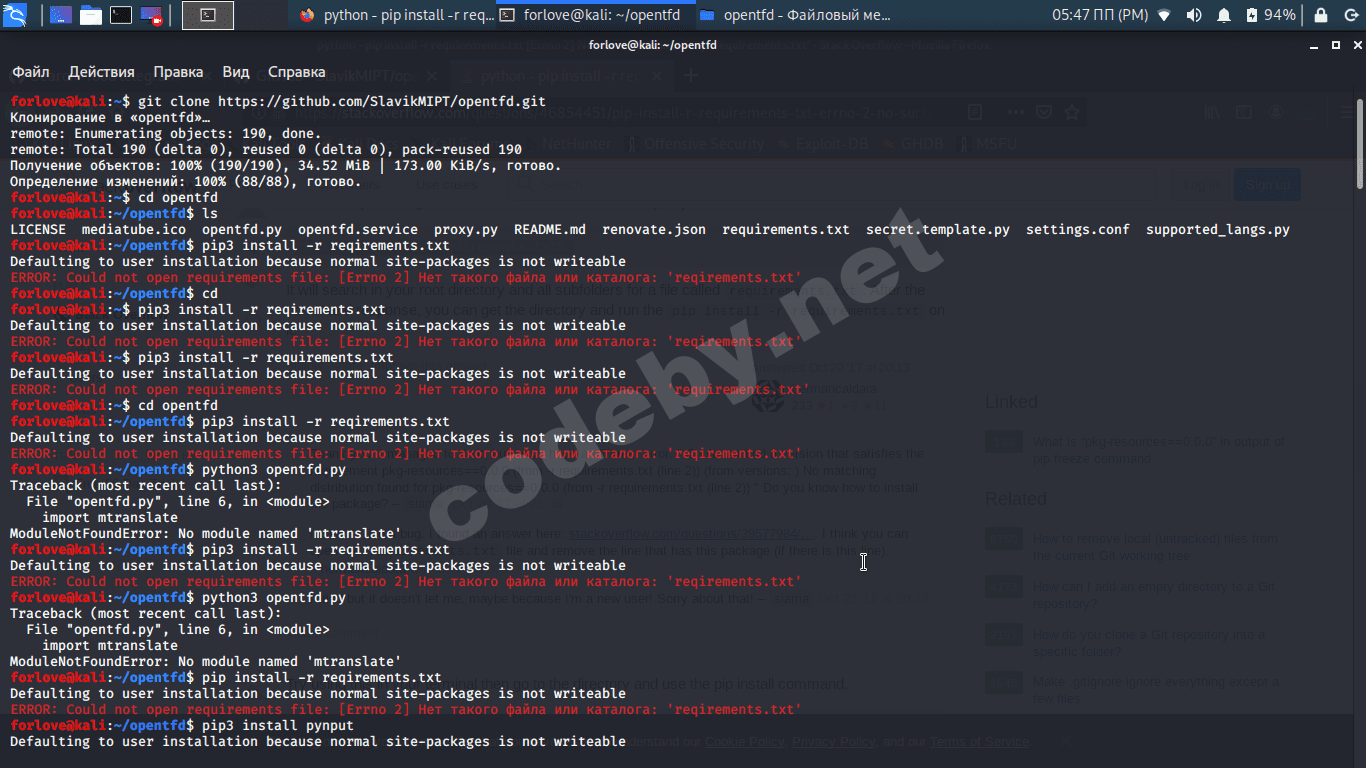Open the Kali dragon applications menu
Screen dimensions: 1366x768
point(15,15)
